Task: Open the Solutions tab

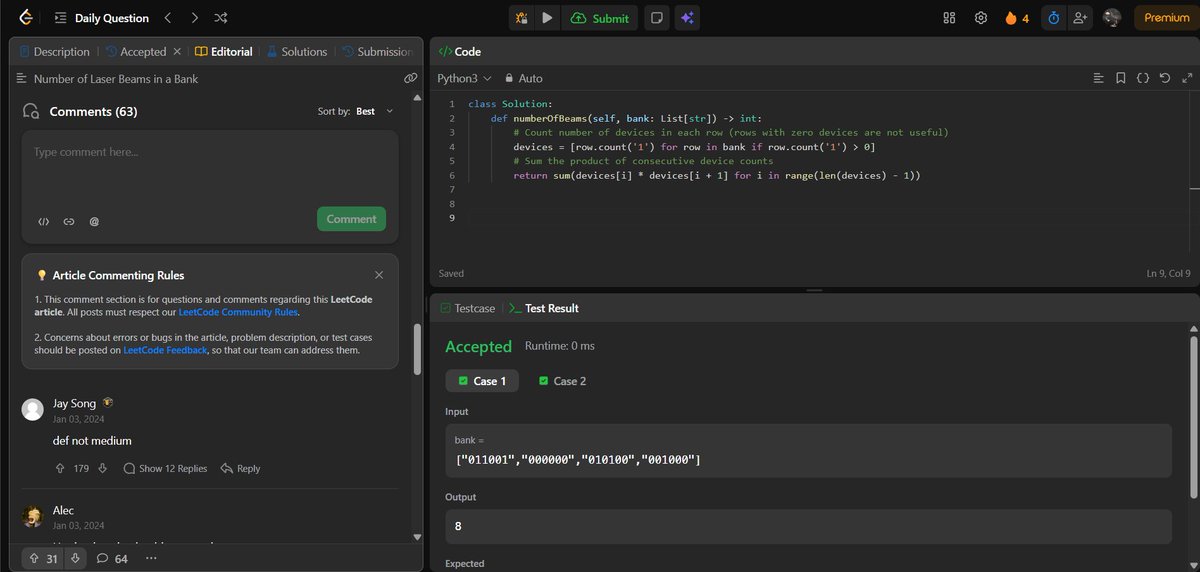Action: click(x=296, y=51)
